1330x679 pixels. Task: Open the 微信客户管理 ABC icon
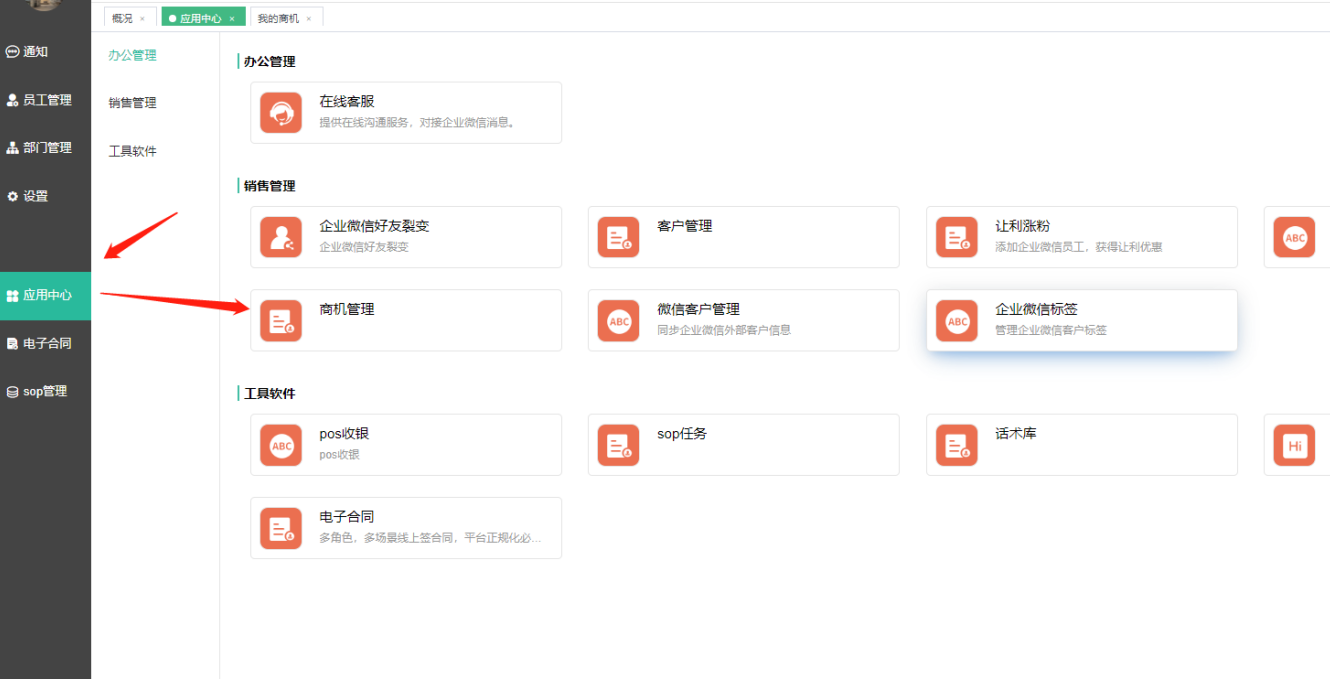(619, 321)
